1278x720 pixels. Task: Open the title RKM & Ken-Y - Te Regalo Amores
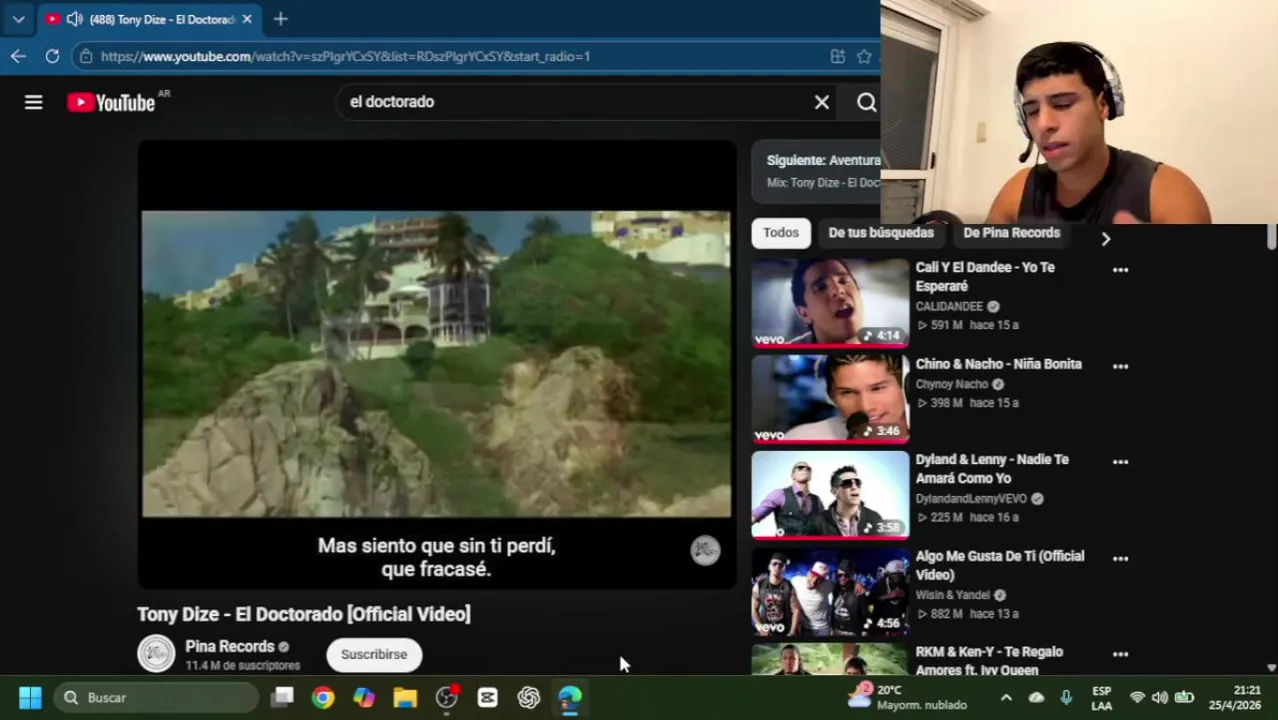coord(989,660)
